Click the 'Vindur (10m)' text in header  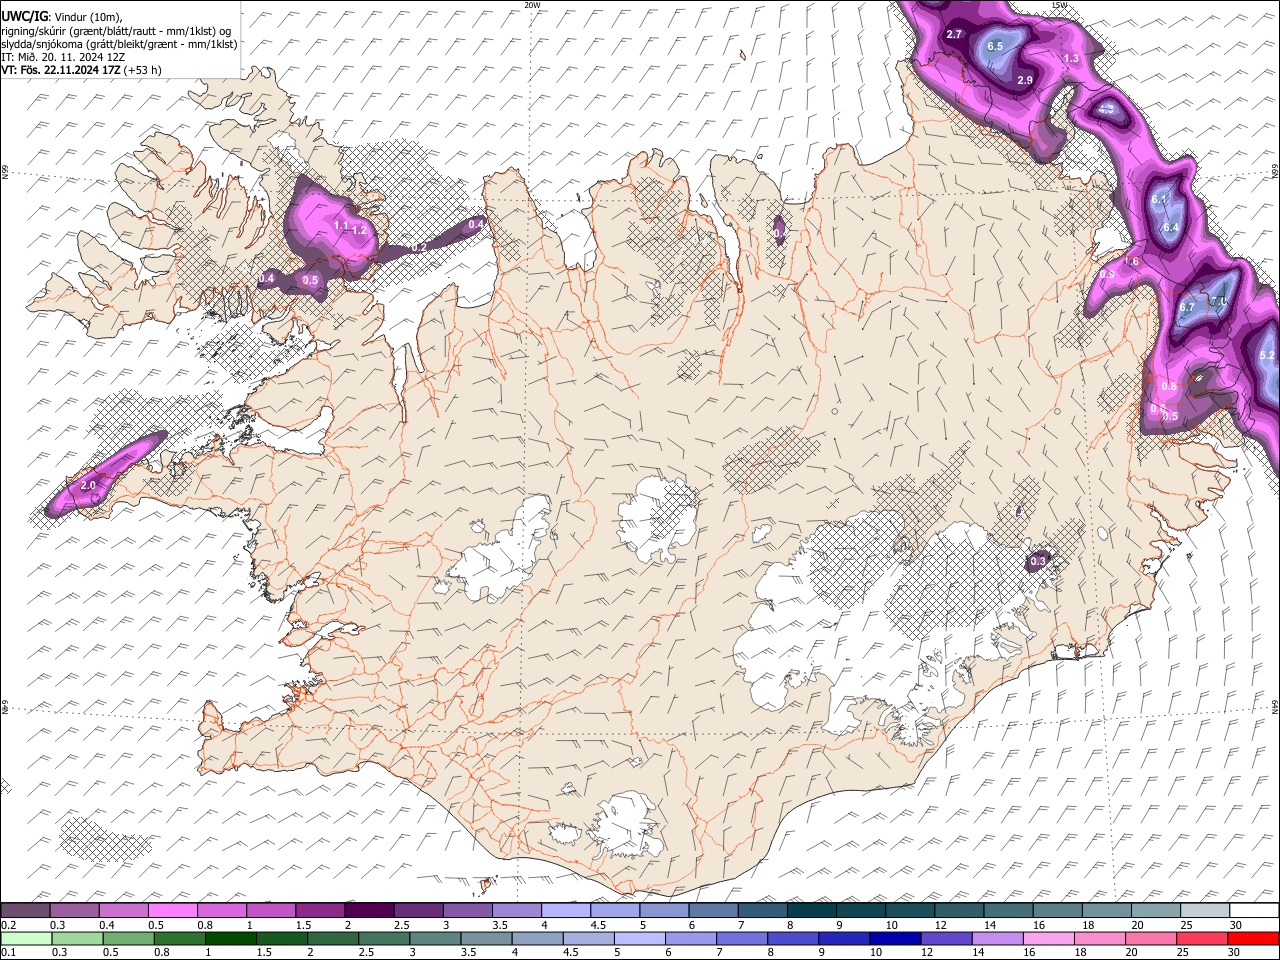[88, 17]
